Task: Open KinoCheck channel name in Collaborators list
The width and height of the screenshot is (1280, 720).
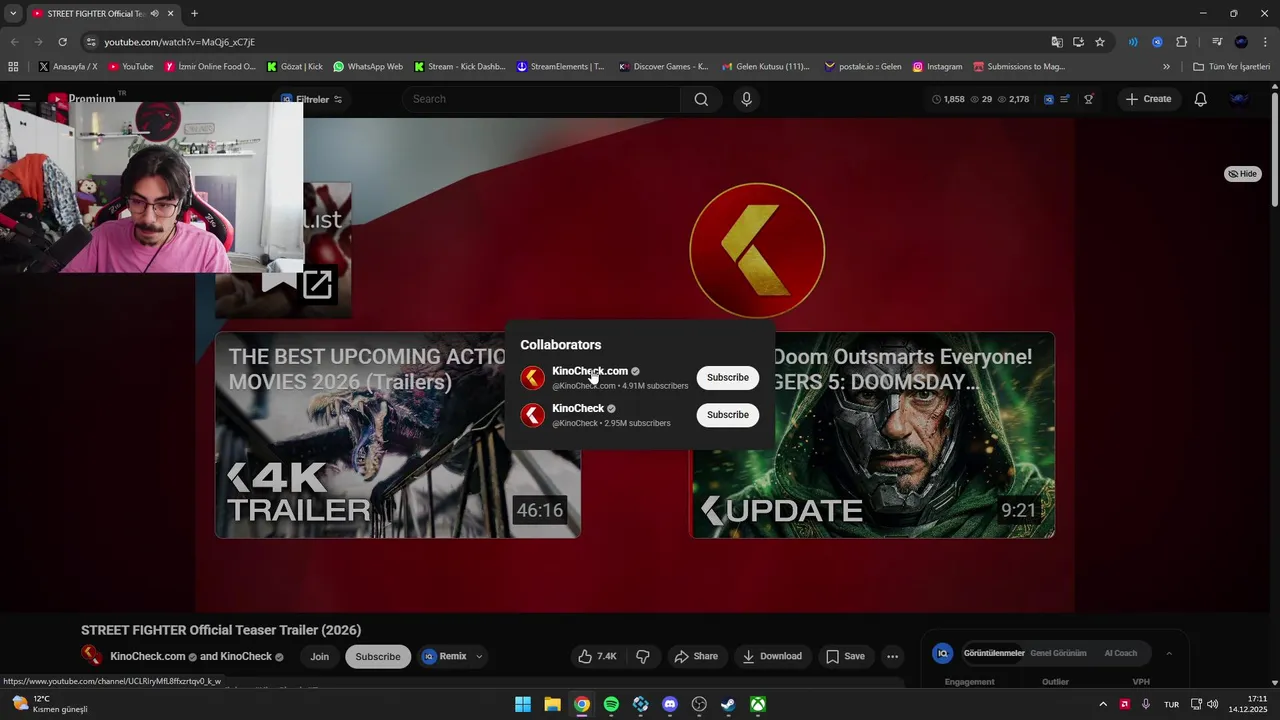Action: point(578,408)
